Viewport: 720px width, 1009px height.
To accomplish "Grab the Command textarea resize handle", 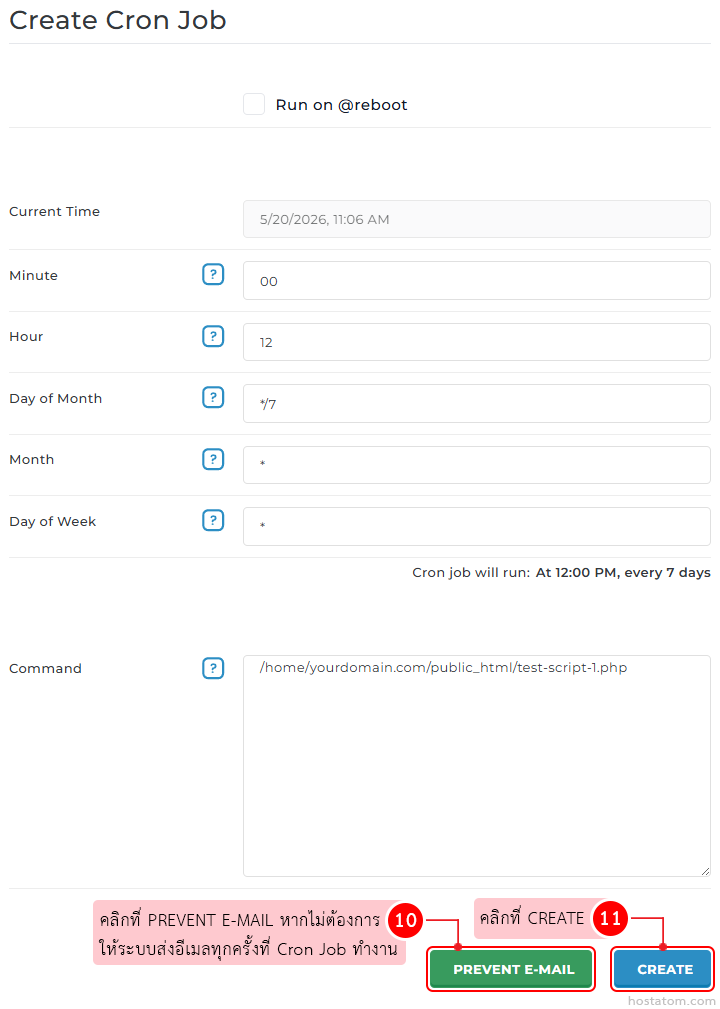I will 705,871.
